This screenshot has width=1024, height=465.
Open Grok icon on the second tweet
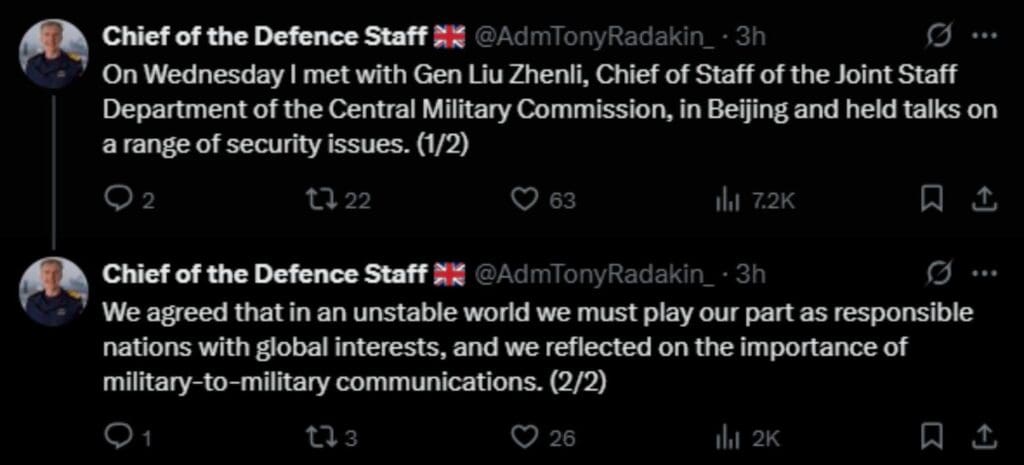(937, 273)
